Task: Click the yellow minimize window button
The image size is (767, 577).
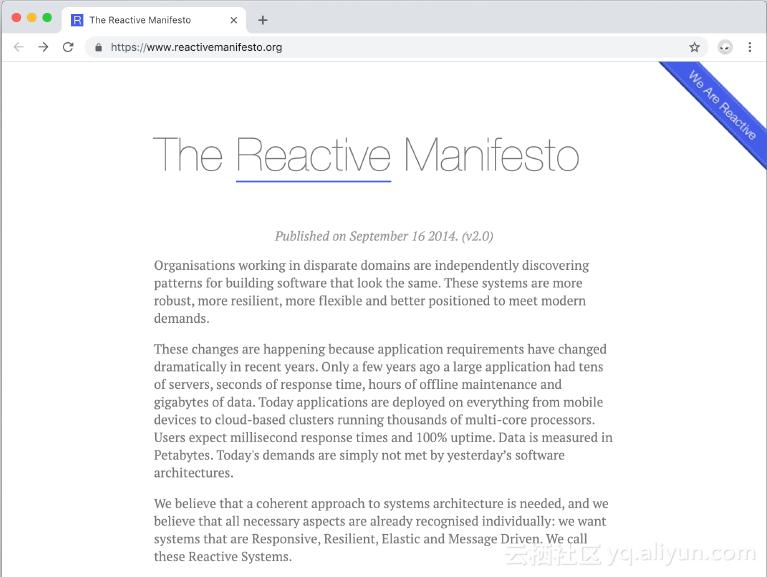Action: 32,18
